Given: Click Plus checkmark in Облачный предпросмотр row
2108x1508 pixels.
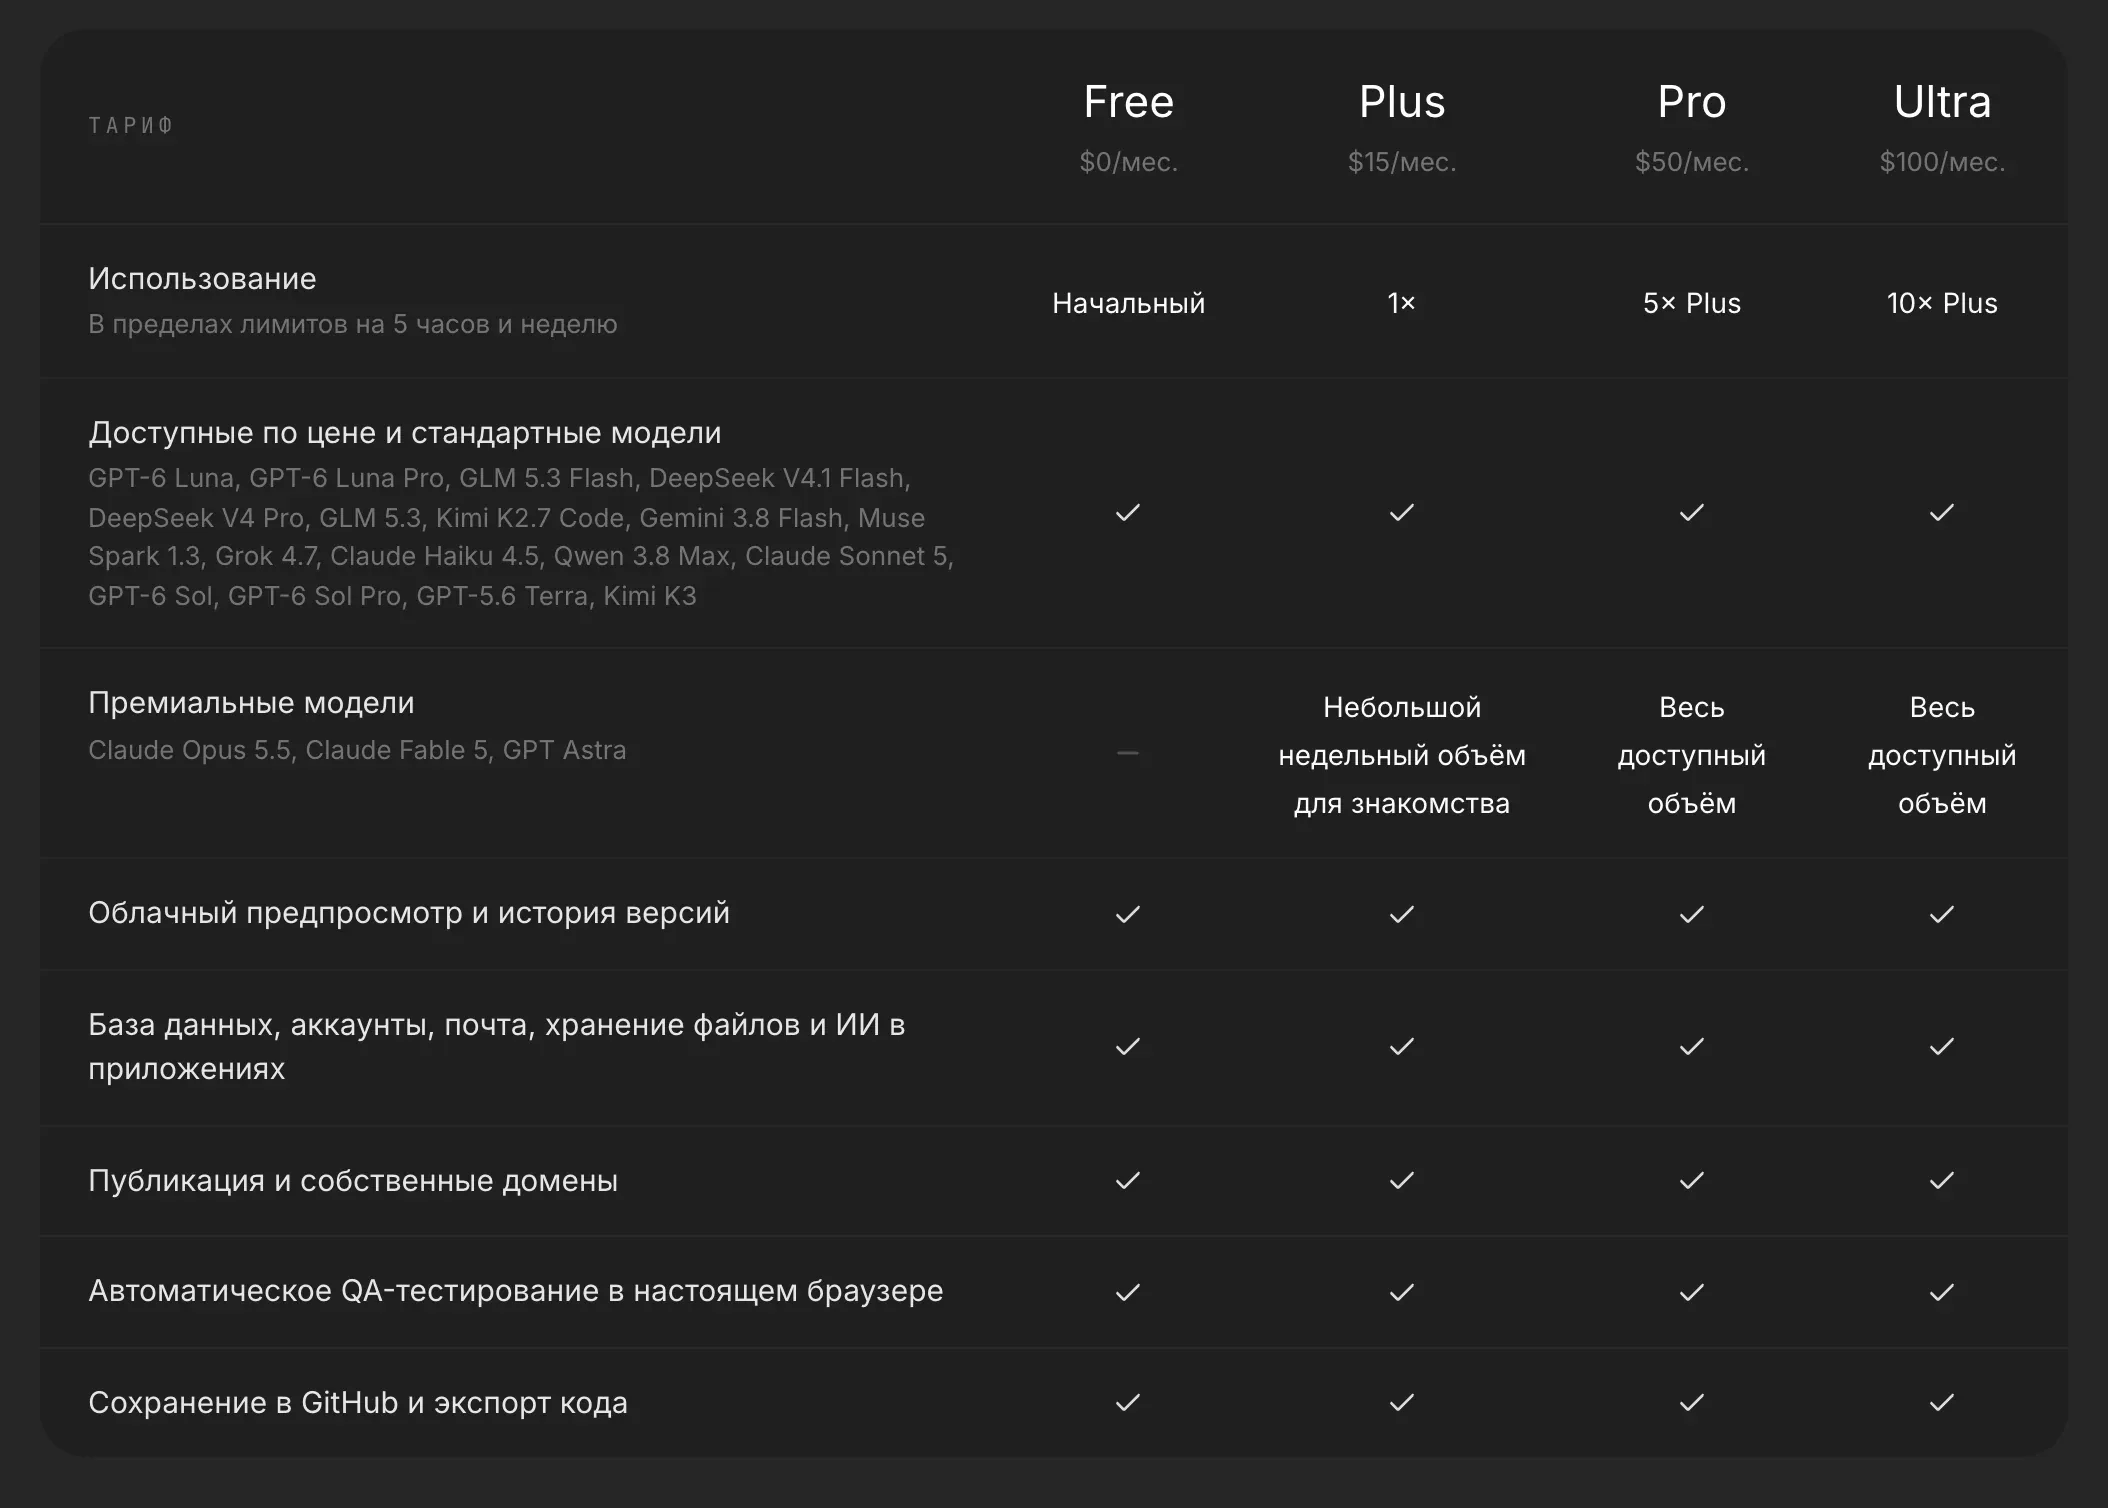Looking at the screenshot, I should [x=1402, y=914].
